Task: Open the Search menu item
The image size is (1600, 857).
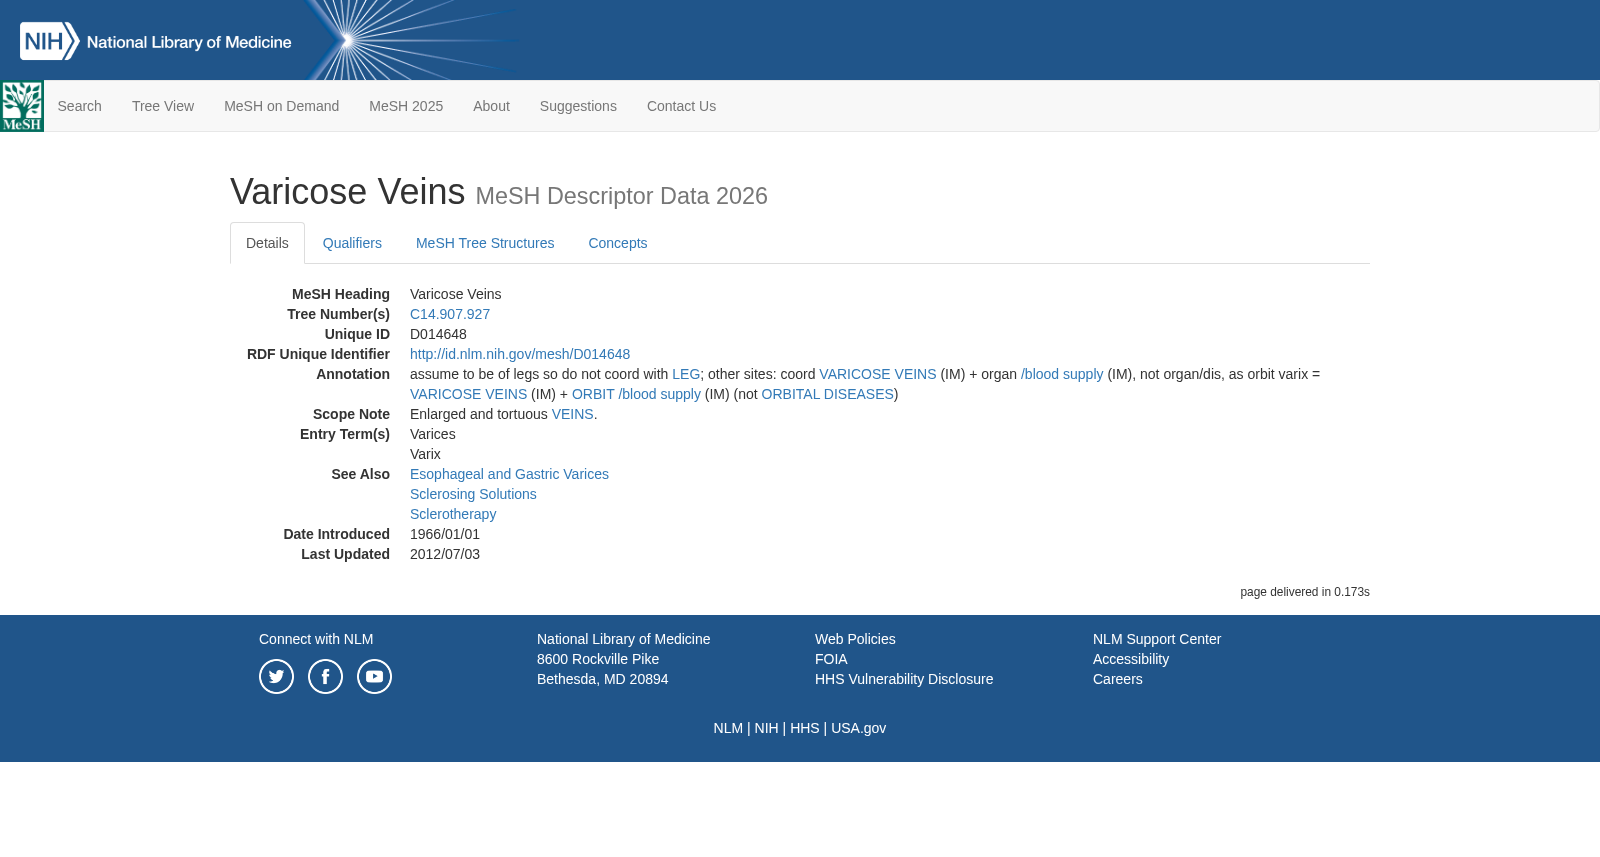Action: click(x=79, y=106)
